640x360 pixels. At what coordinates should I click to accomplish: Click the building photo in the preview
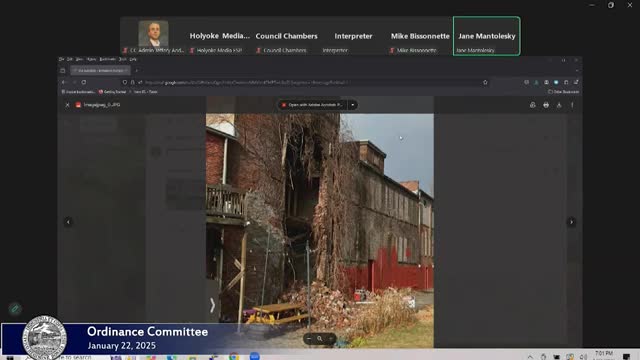tap(320, 231)
